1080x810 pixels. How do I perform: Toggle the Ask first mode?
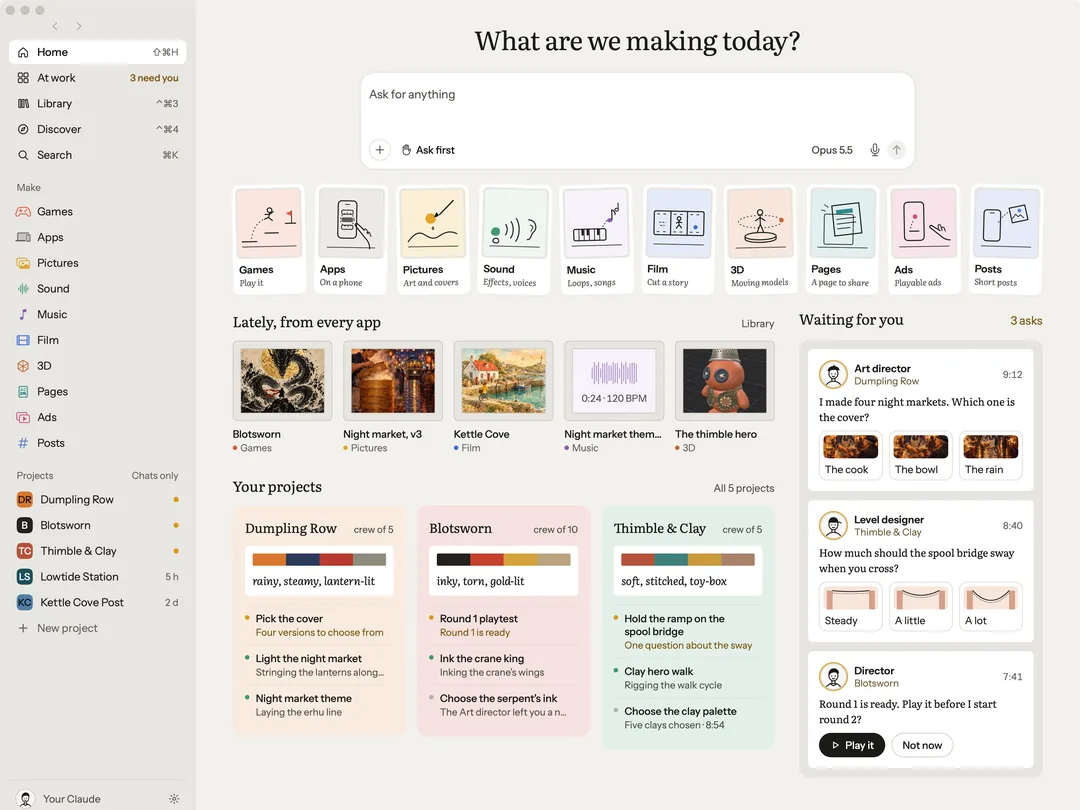pyautogui.click(x=428, y=149)
